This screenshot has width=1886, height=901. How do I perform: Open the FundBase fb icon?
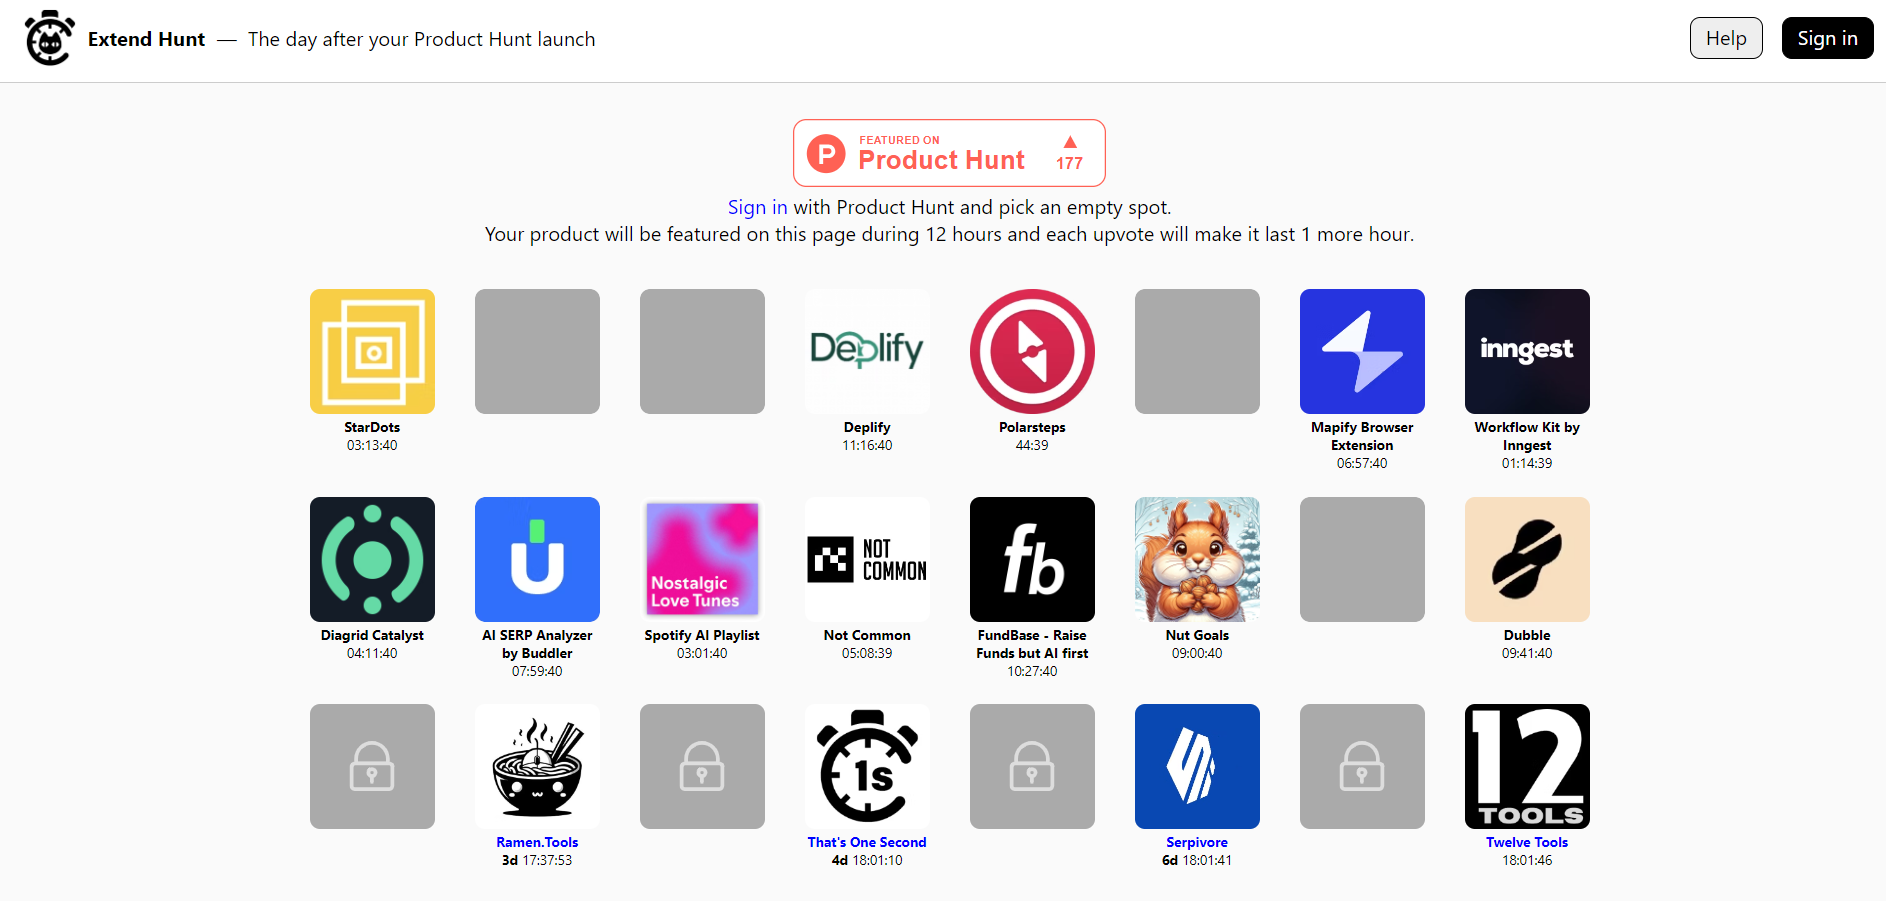coord(1032,559)
